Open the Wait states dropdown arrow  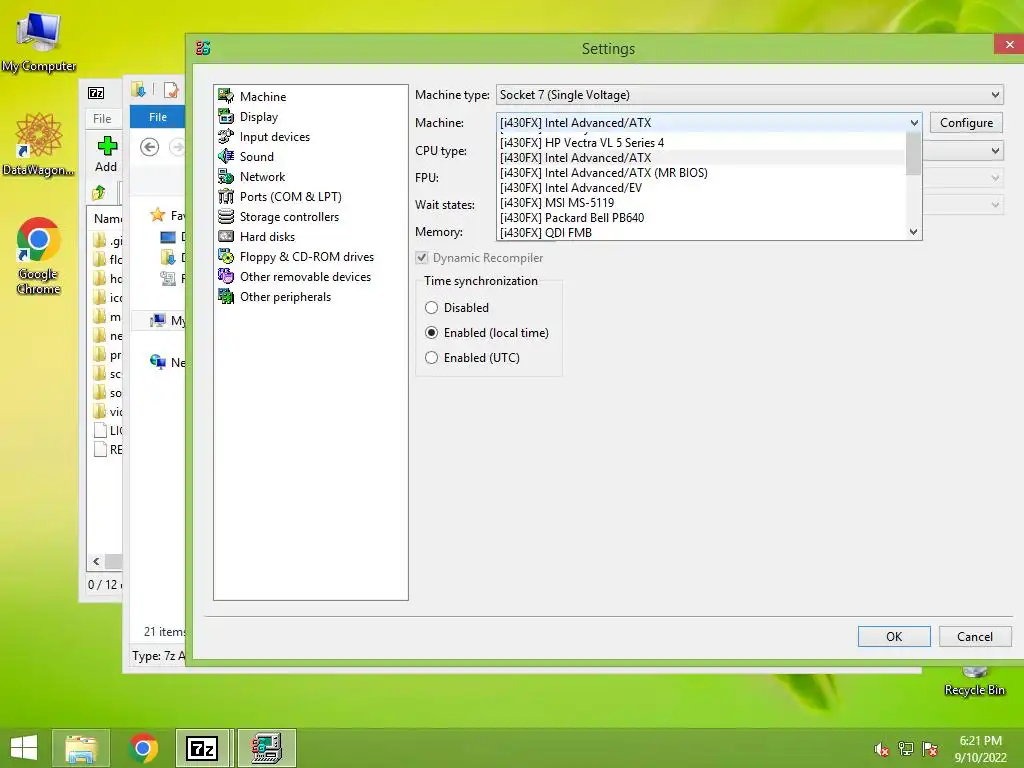click(995, 205)
